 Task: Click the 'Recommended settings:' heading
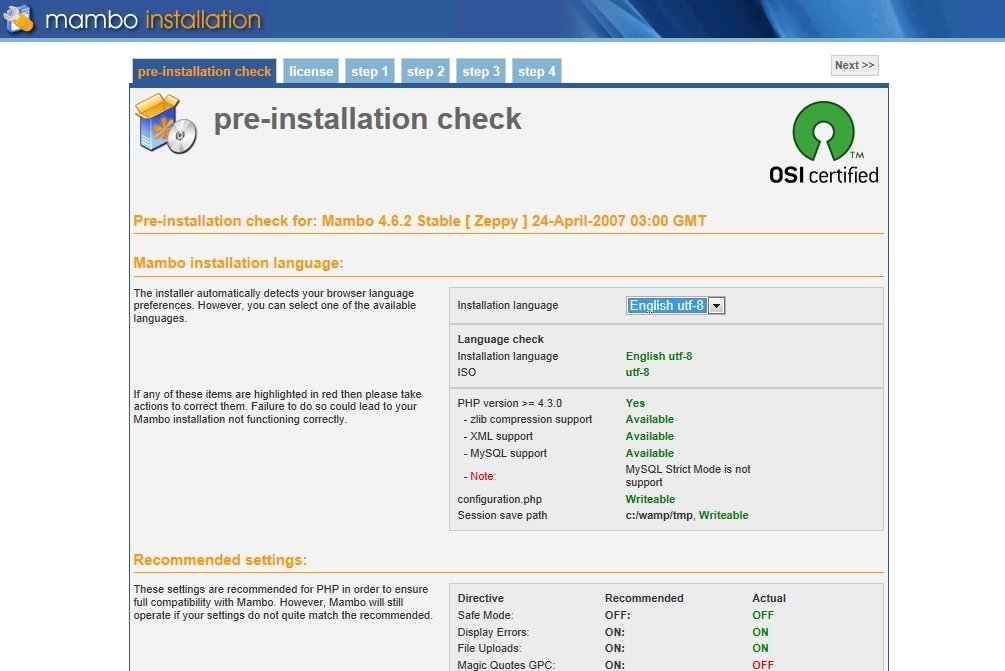(220, 560)
